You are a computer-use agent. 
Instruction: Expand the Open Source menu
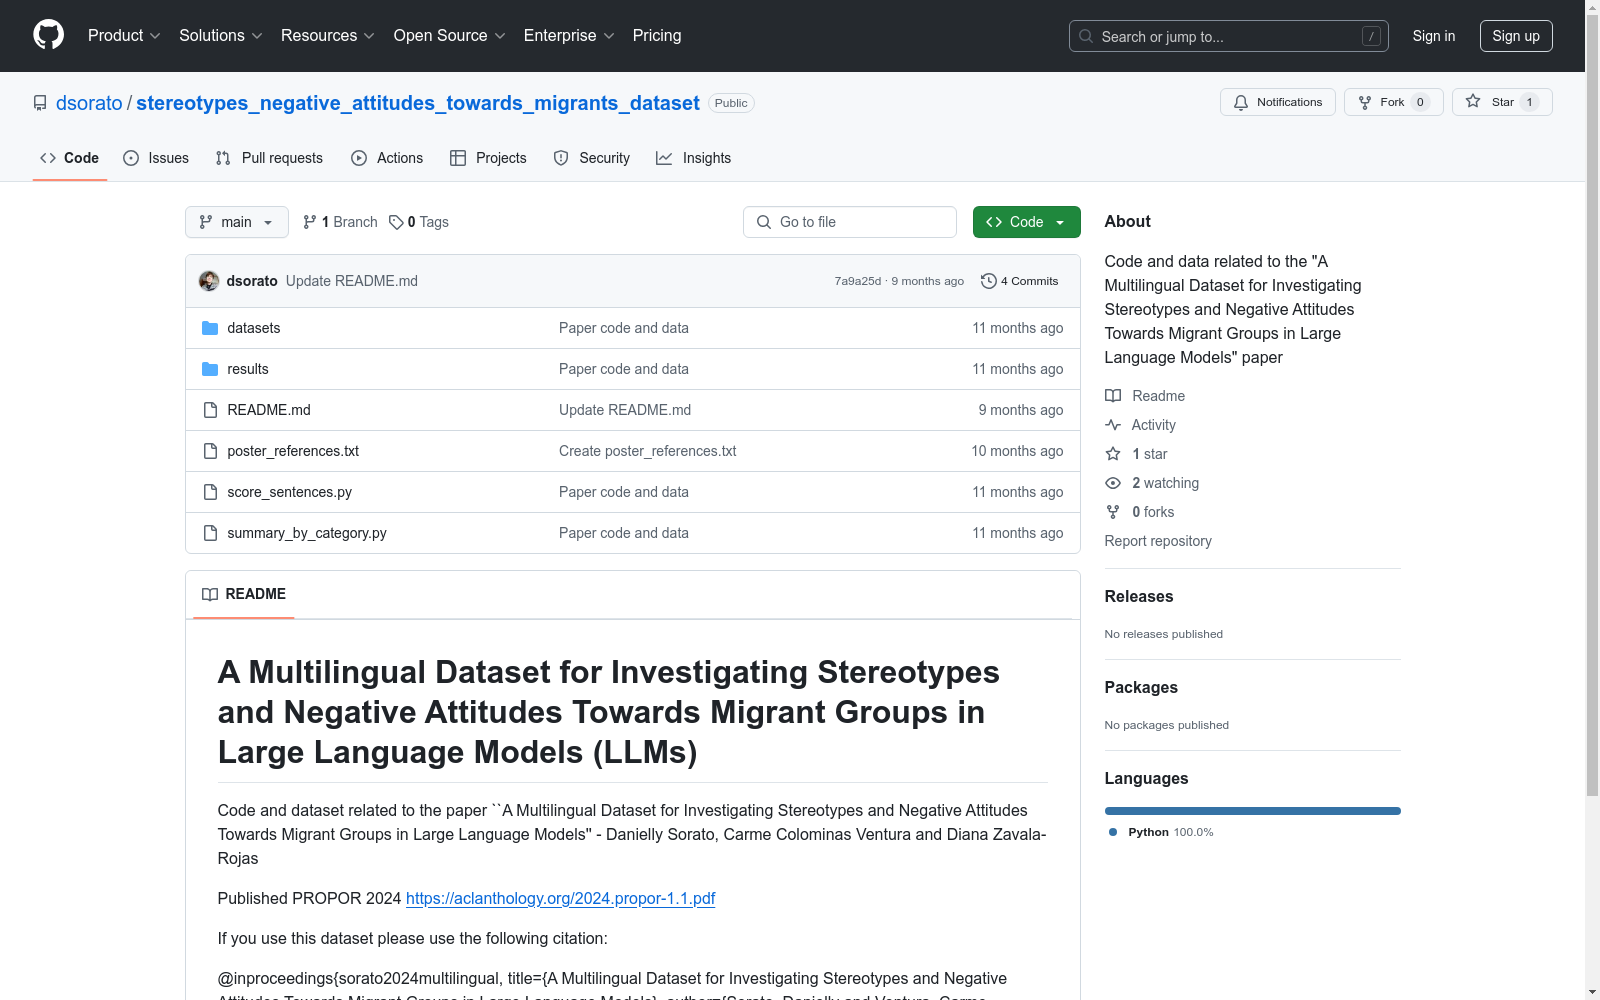coord(450,35)
